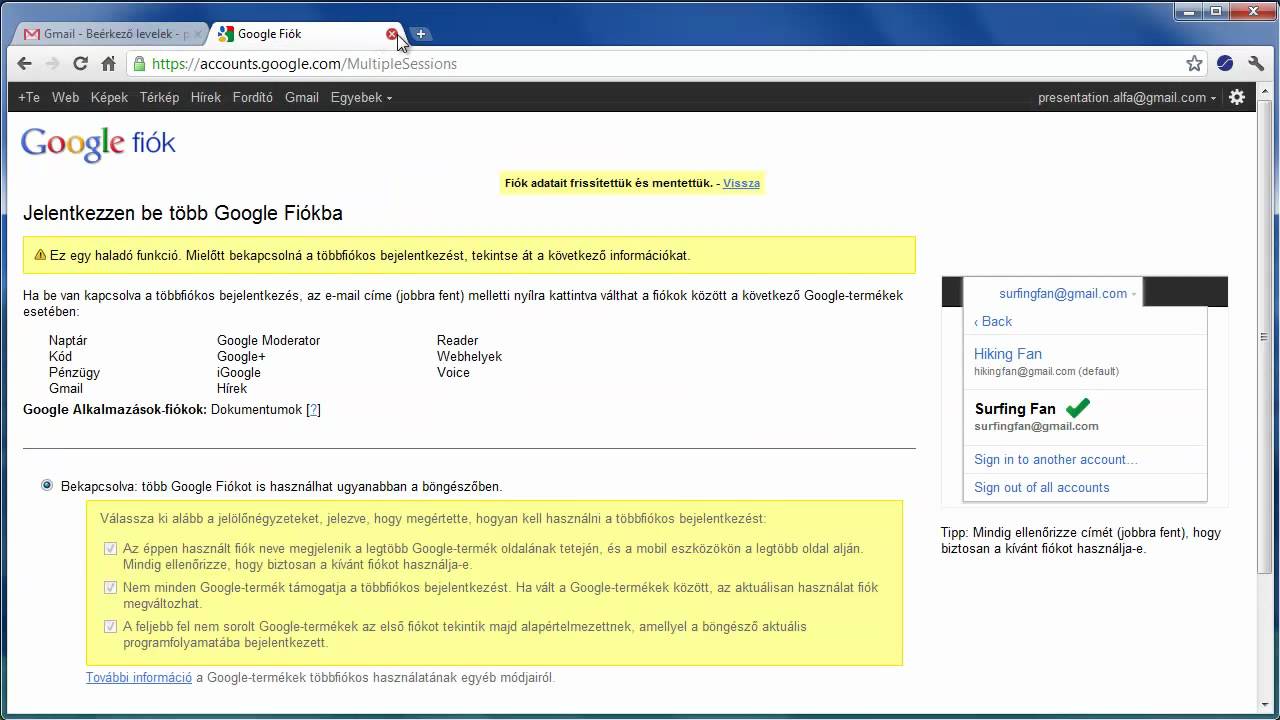Select the Bekapcsolva radio button
Viewport: 1280px width, 720px height.
click(47, 485)
